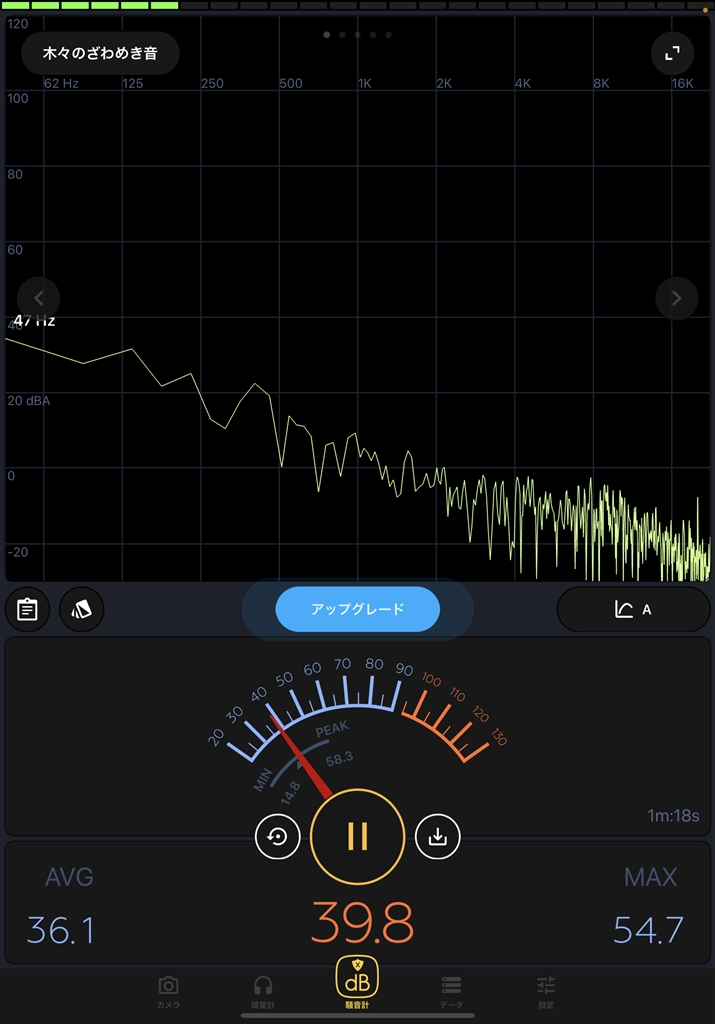Tap the MAX value 54.7
This screenshot has width=715, height=1024.
point(649,930)
